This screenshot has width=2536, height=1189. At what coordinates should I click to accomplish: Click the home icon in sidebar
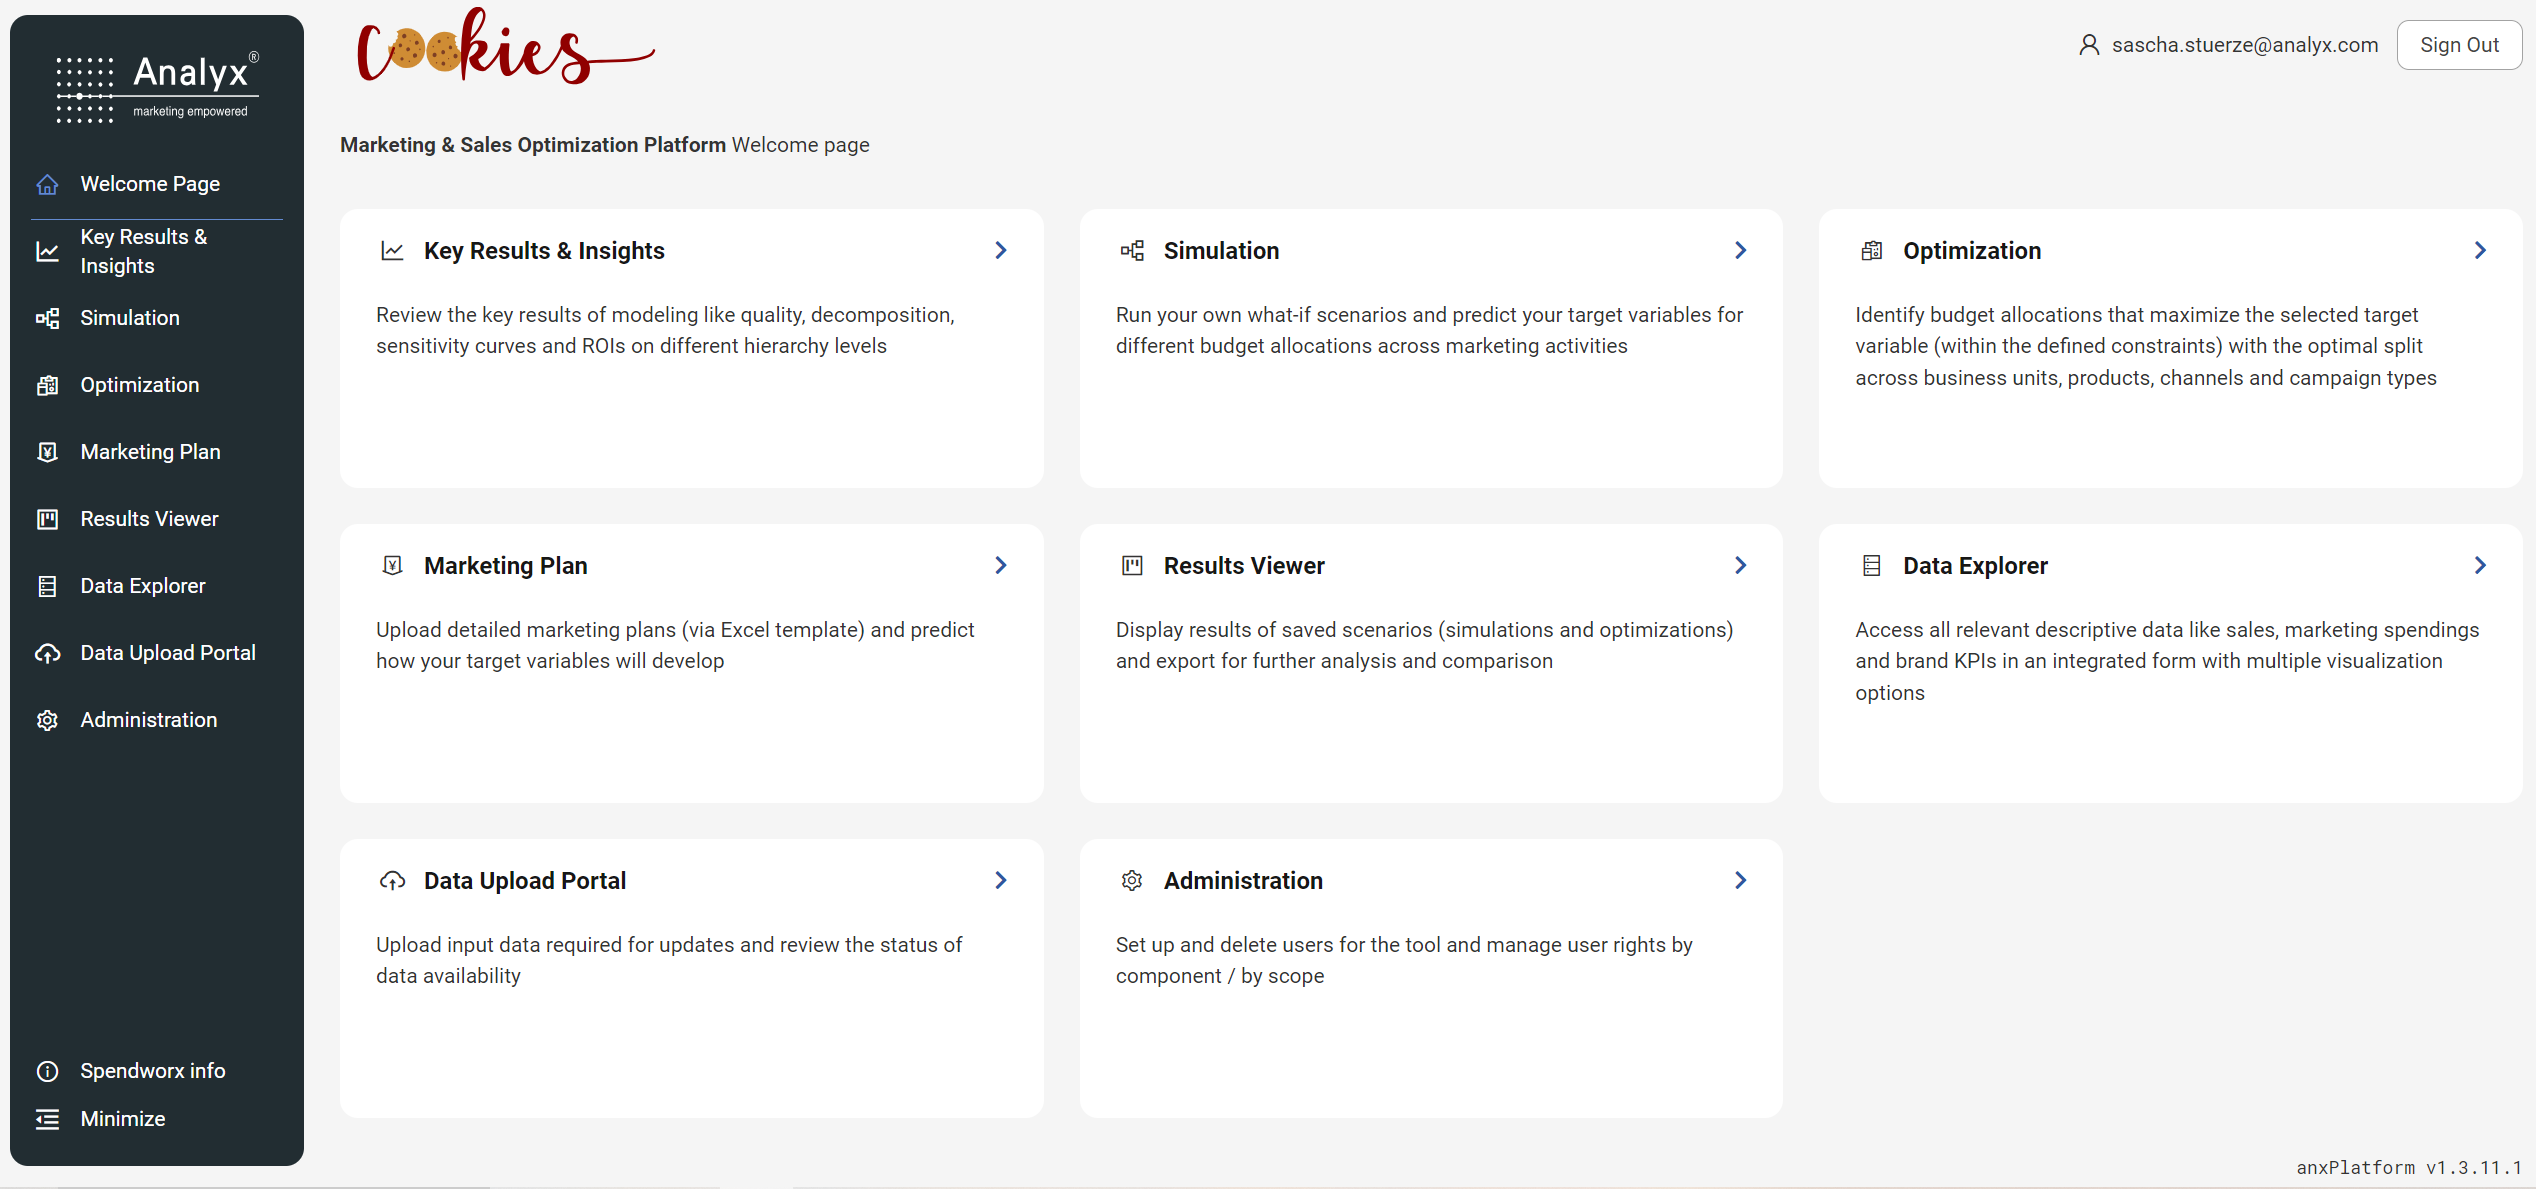47,185
